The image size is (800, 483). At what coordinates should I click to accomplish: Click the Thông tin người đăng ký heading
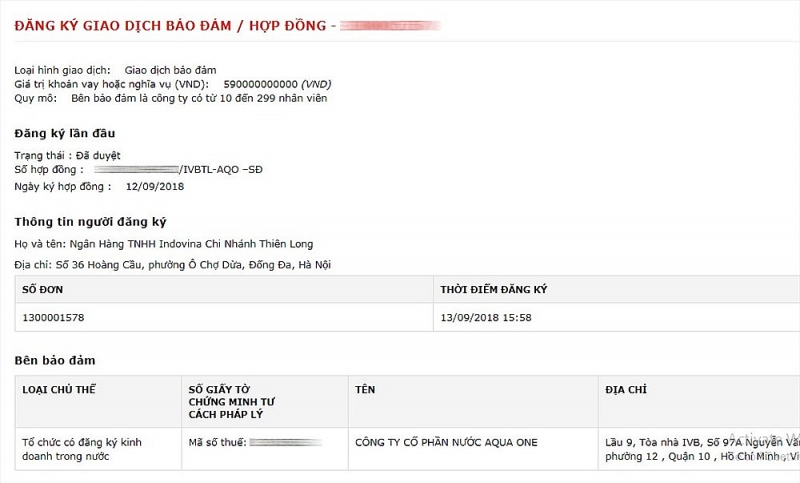(x=90, y=222)
